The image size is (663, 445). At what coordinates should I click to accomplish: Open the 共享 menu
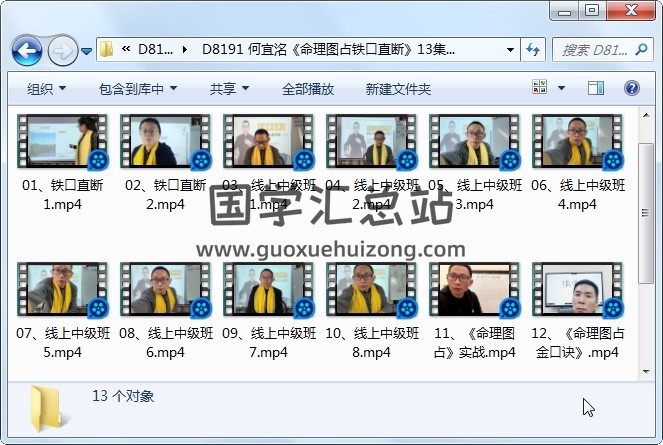(x=229, y=89)
